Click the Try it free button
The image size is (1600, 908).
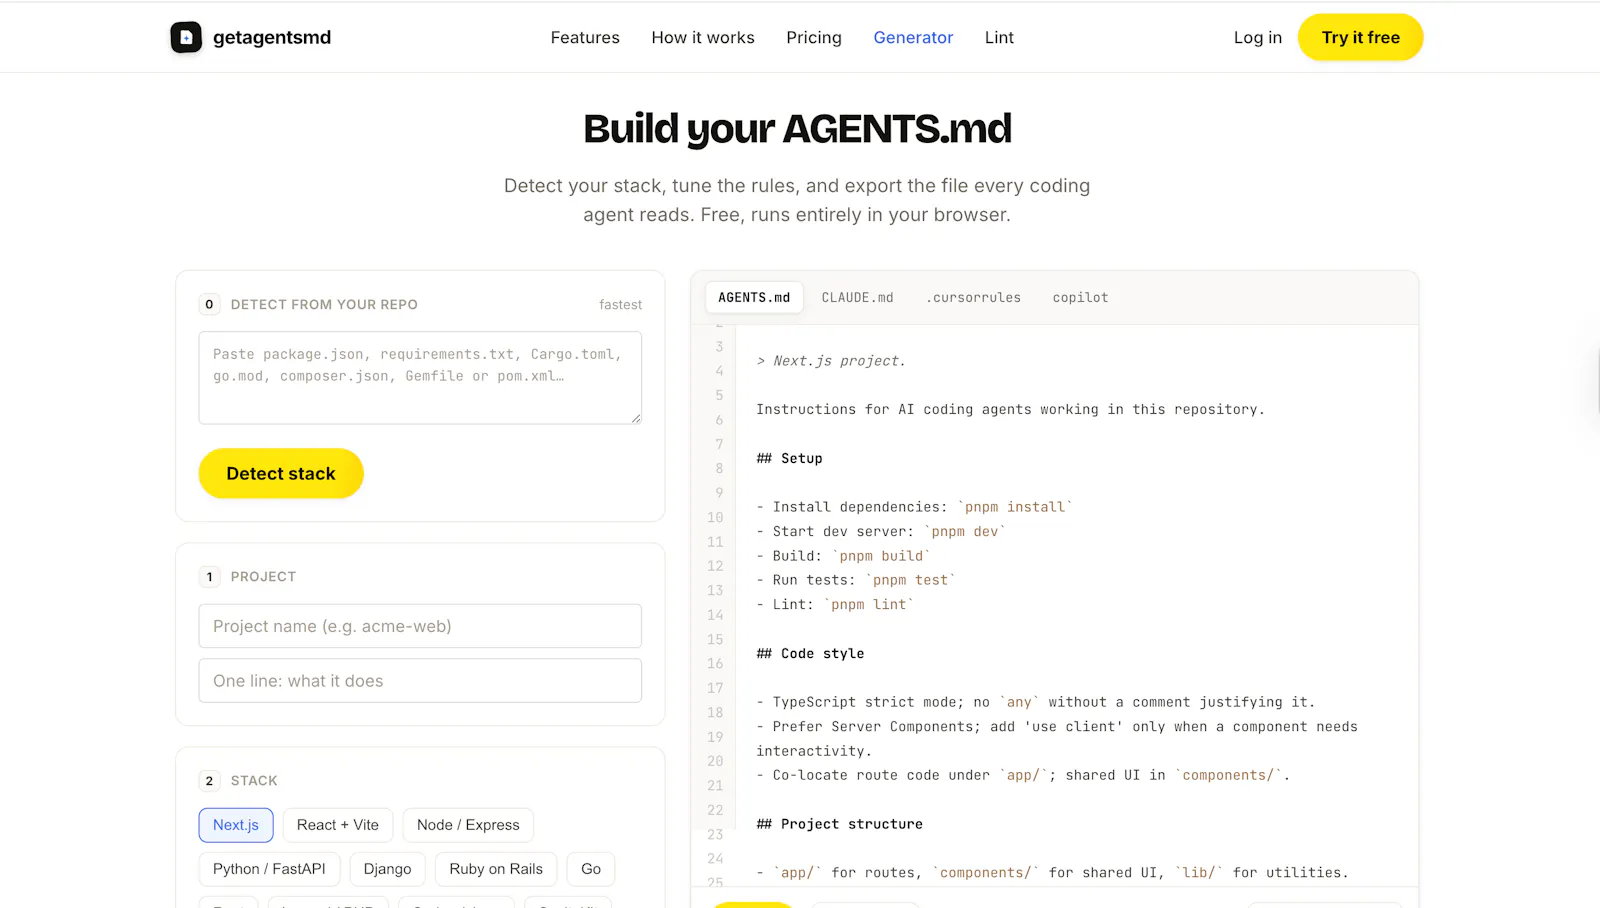[1360, 37]
